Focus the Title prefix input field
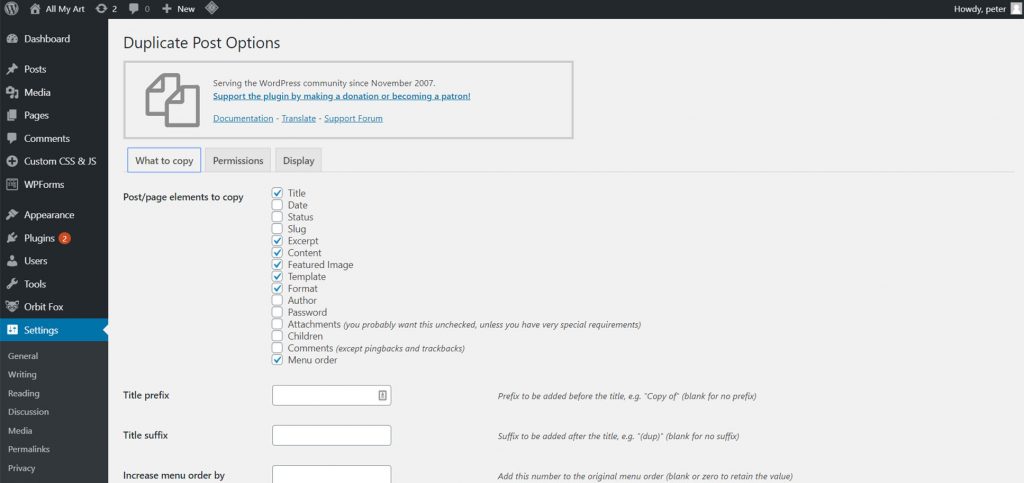Screen dimensions: 1024x483 (x=332, y=396)
